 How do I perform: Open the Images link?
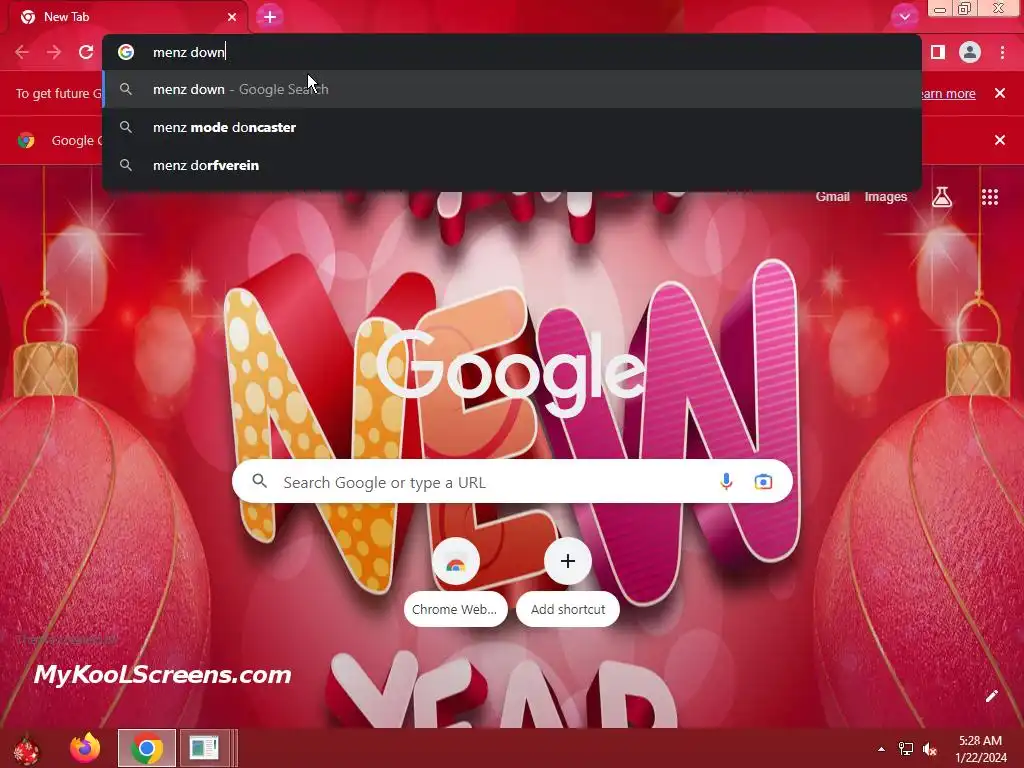pos(886,197)
